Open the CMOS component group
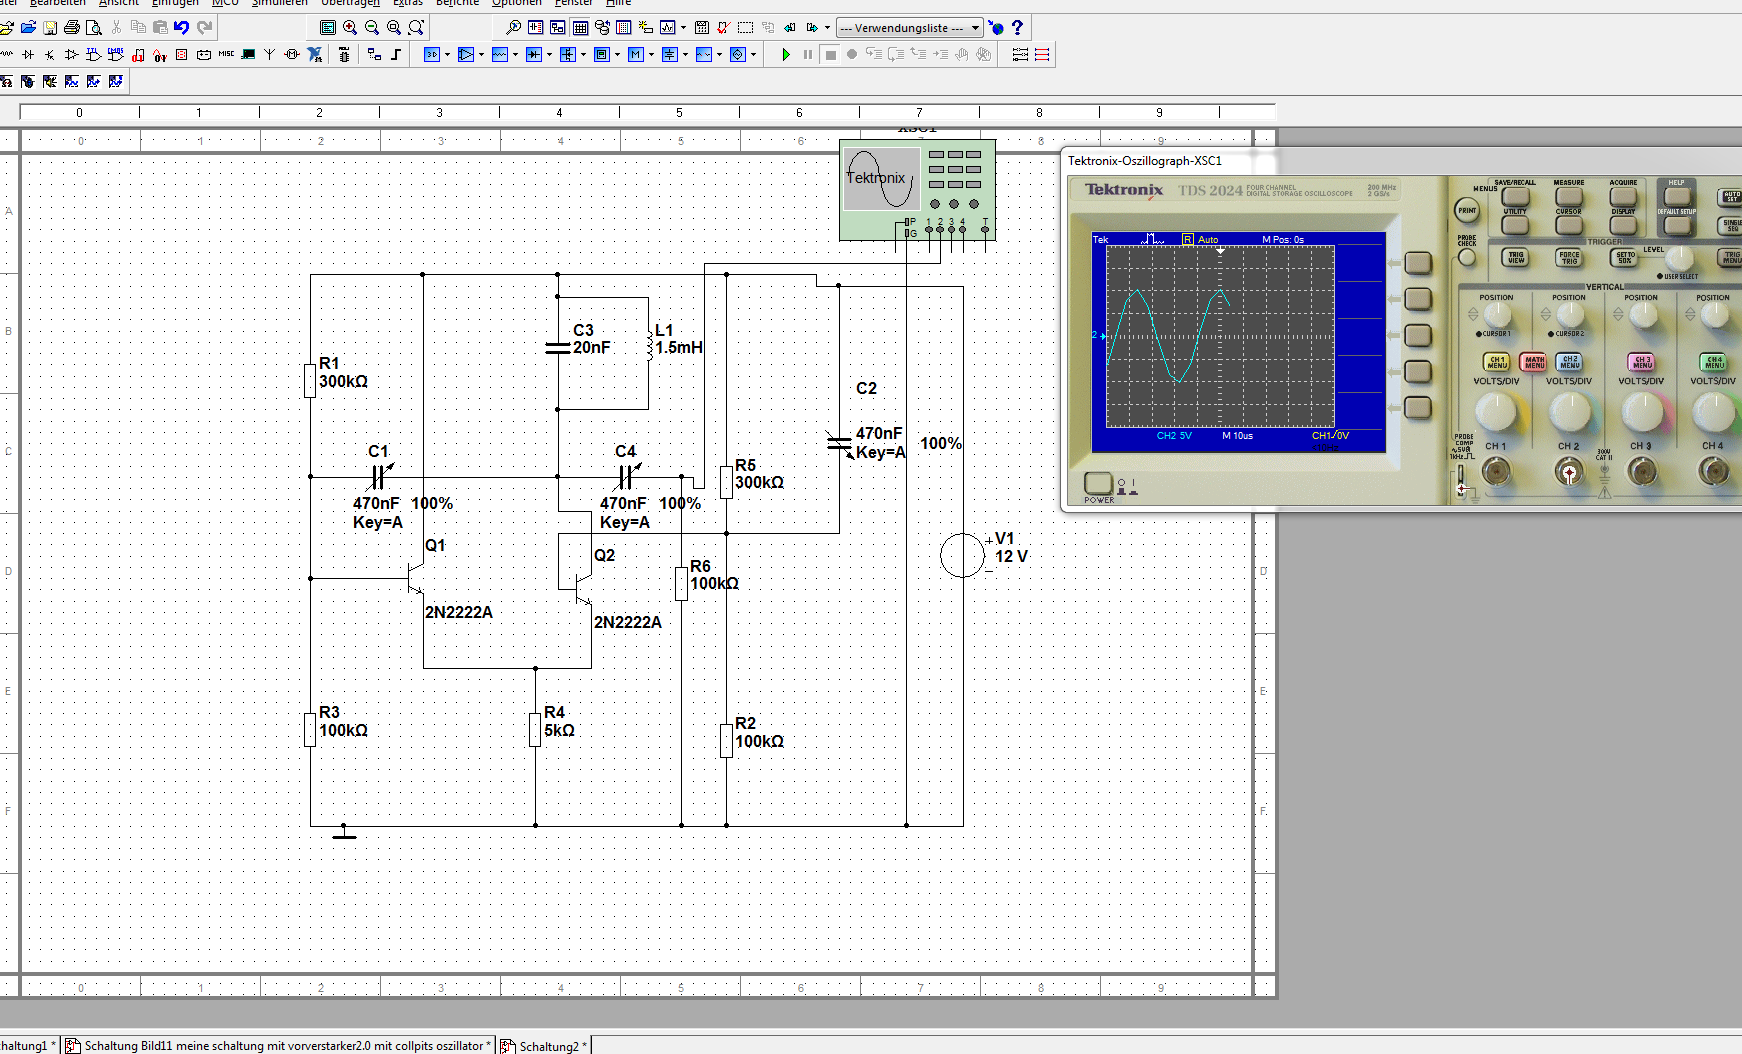The height and width of the screenshot is (1054, 1742). tap(116, 54)
